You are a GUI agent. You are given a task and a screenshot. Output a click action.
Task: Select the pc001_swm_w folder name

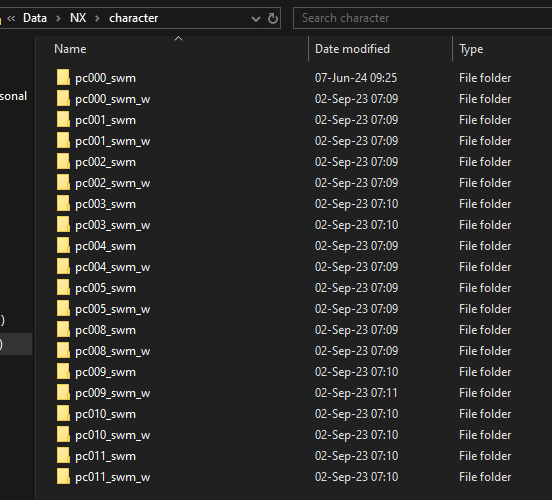(x=113, y=141)
